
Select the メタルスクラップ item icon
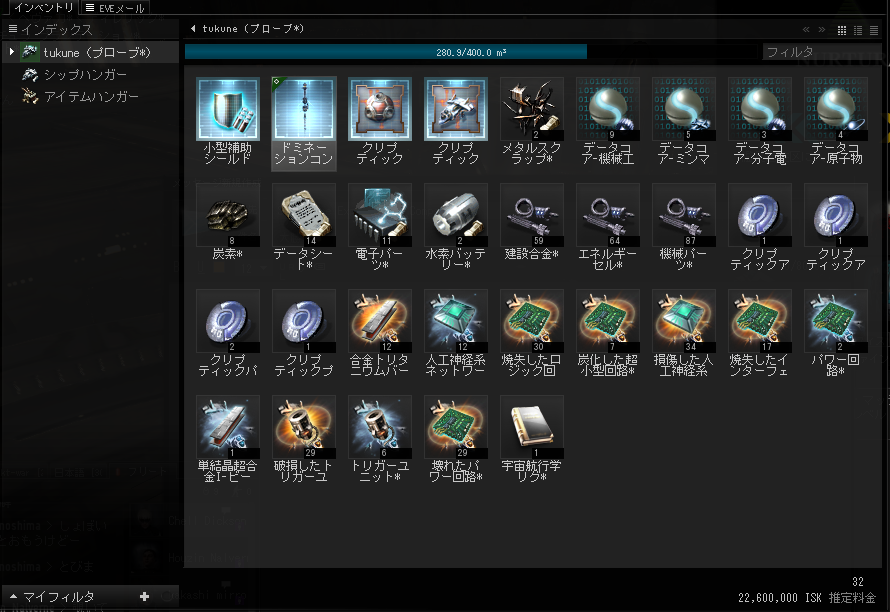tap(532, 109)
